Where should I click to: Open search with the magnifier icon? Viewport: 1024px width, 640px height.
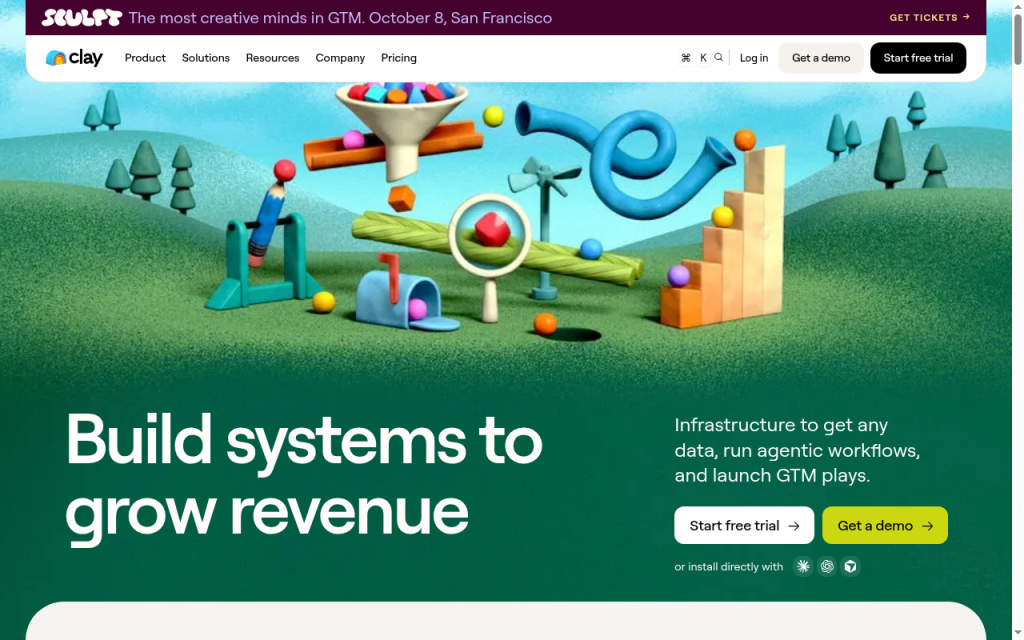tap(718, 57)
